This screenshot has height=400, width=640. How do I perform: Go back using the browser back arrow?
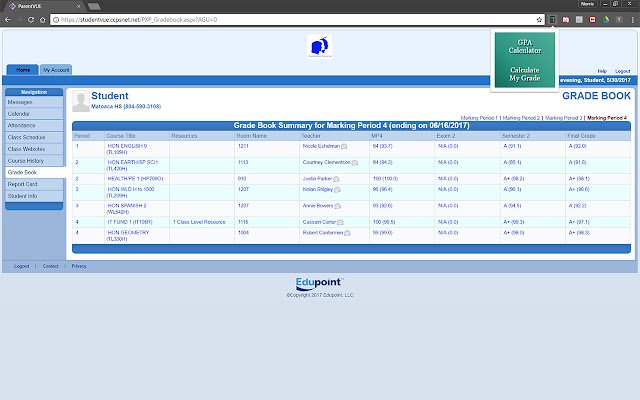(8, 20)
